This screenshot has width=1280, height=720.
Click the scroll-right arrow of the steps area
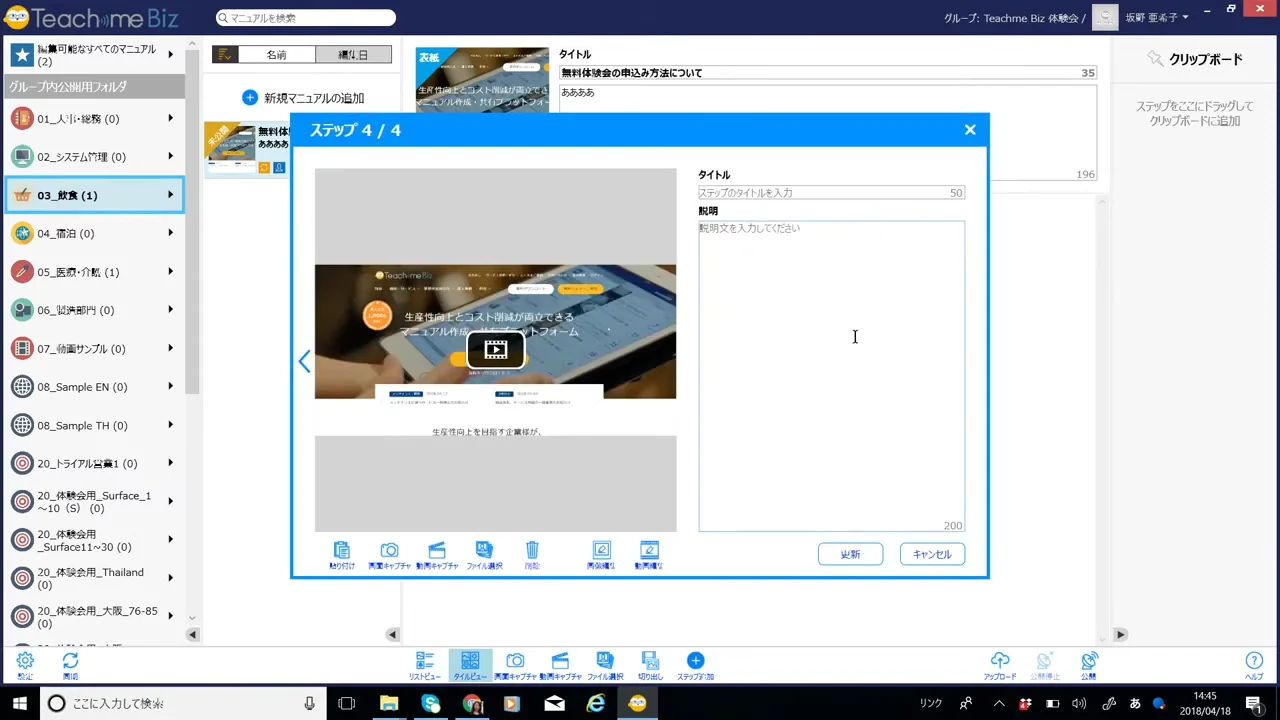click(x=1121, y=635)
